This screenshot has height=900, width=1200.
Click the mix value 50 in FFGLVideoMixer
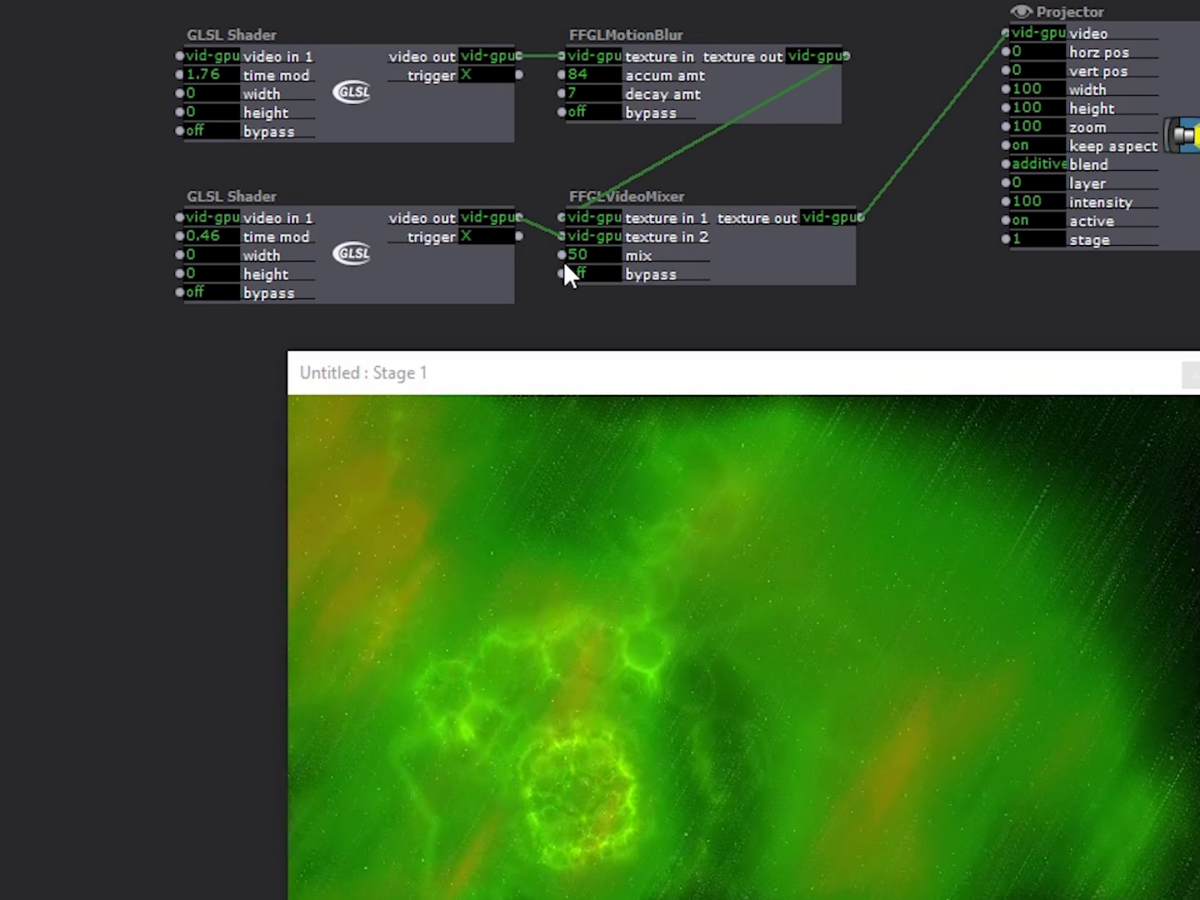pyautogui.click(x=592, y=256)
